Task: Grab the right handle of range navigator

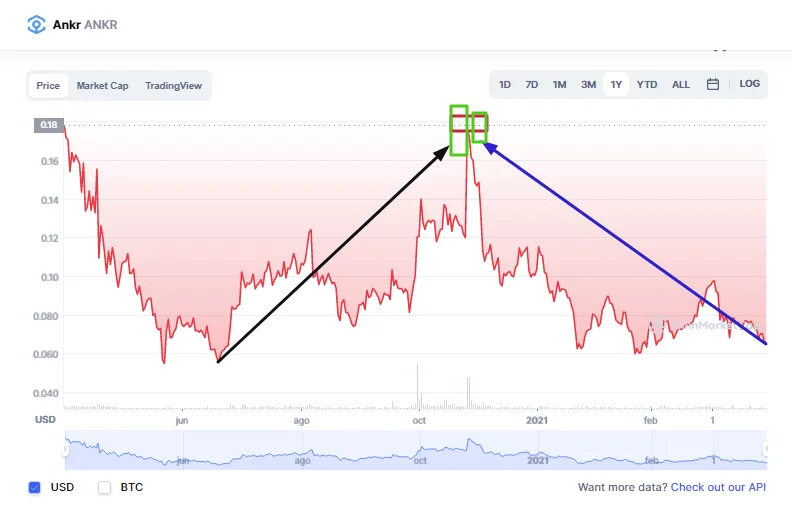Action: (x=766, y=449)
